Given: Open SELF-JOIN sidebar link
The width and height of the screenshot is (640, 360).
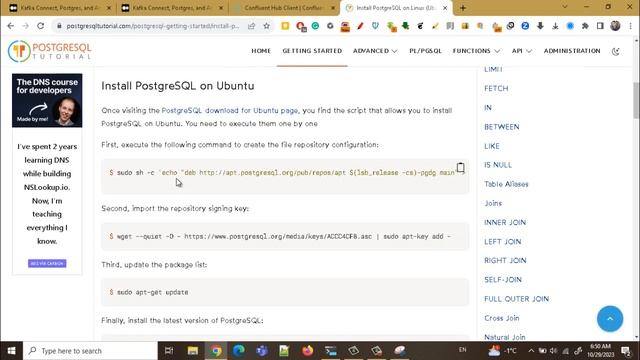Looking at the screenshot, I should pyautogui.click(x=503, y=280).
